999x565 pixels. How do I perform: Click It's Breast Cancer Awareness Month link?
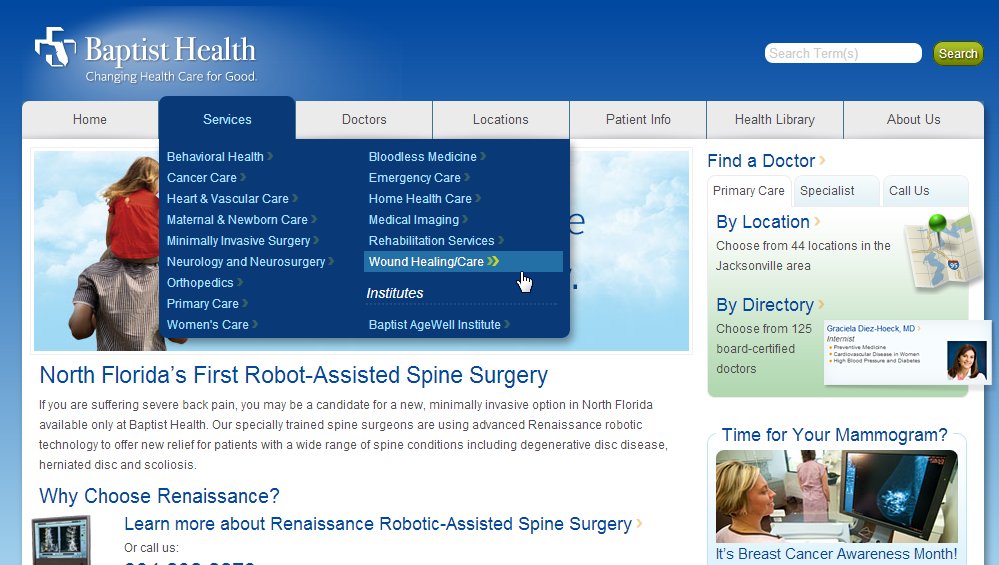[x=836, y=554]
